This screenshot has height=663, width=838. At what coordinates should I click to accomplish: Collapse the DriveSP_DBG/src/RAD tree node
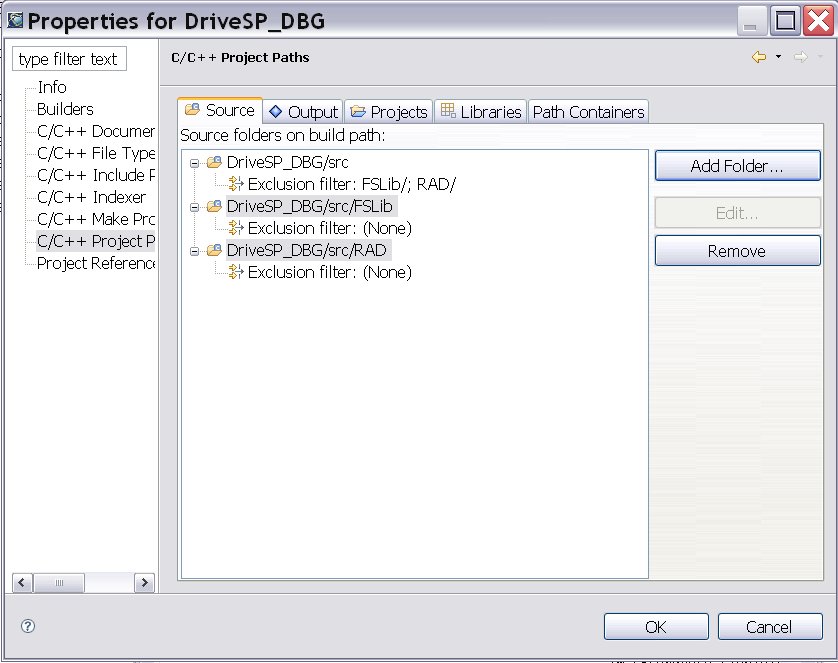195,251
